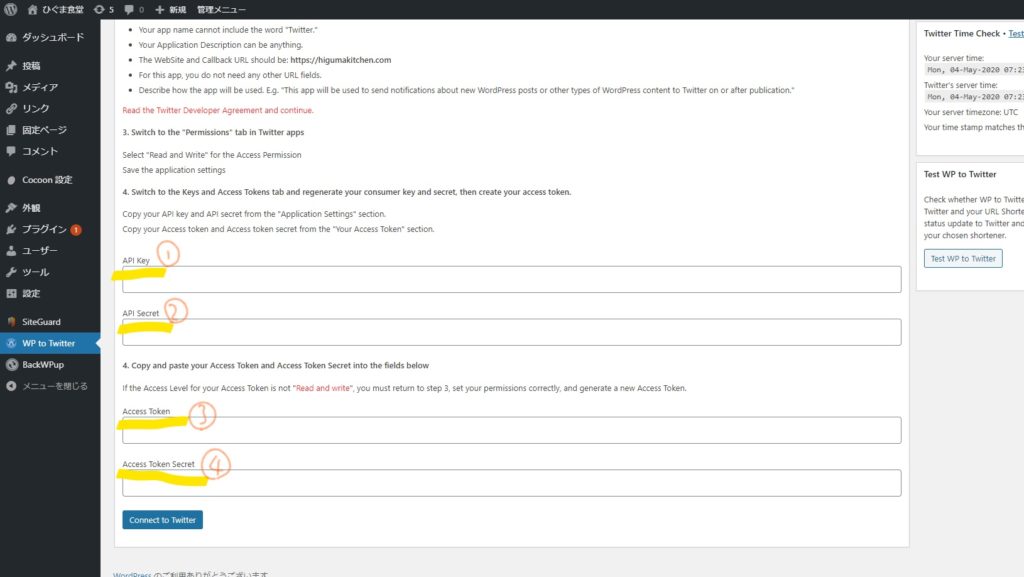The image size is (1024, 577).
Task: Click the ツール wrench icon
Action: pos(11,272)
